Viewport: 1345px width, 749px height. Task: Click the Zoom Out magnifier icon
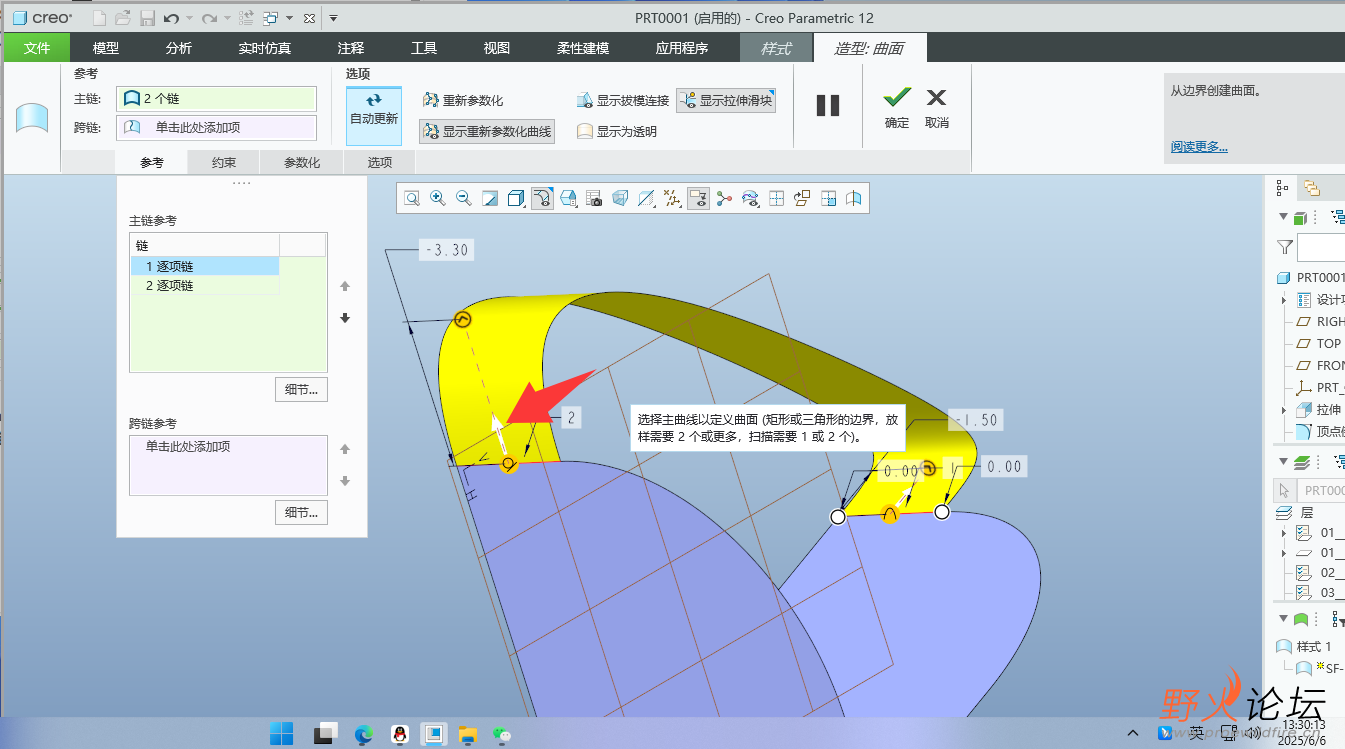click(x=464, y=199)
